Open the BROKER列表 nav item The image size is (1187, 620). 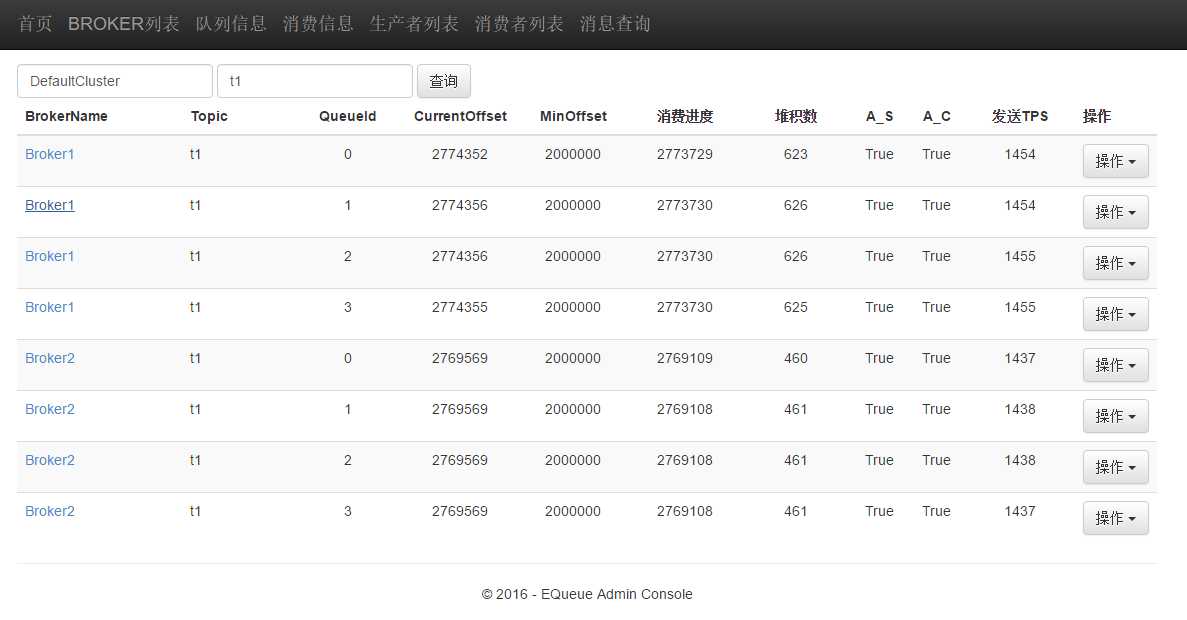(x=123, y=24)
